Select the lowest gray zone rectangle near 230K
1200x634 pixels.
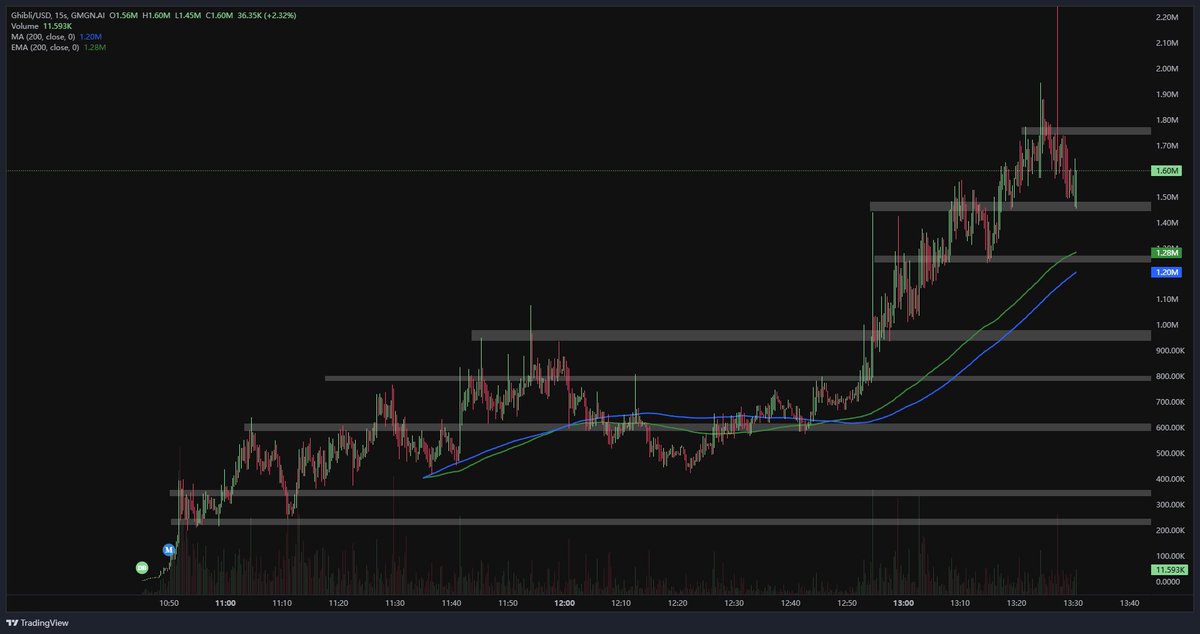(660, 521)
